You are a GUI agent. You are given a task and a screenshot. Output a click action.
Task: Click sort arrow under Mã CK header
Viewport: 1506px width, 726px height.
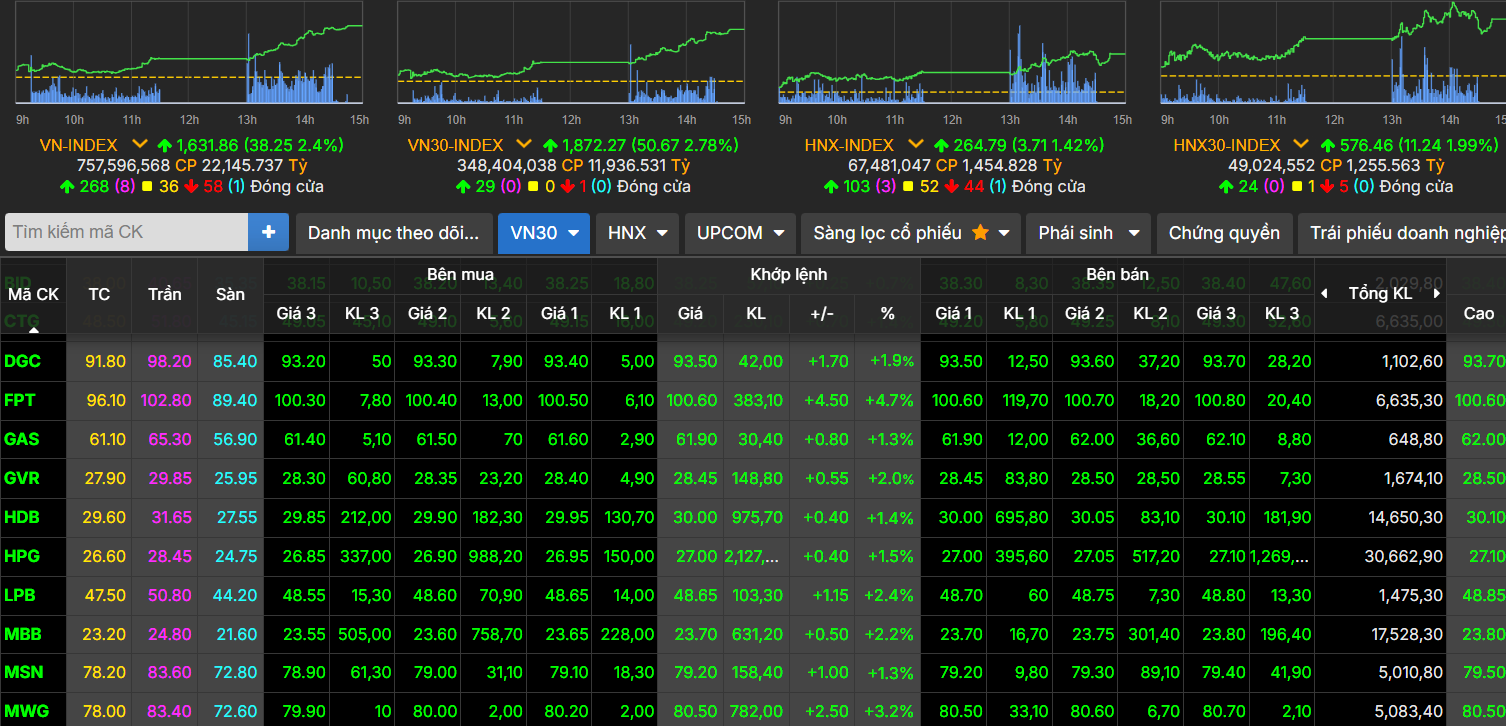click(33, 328)
